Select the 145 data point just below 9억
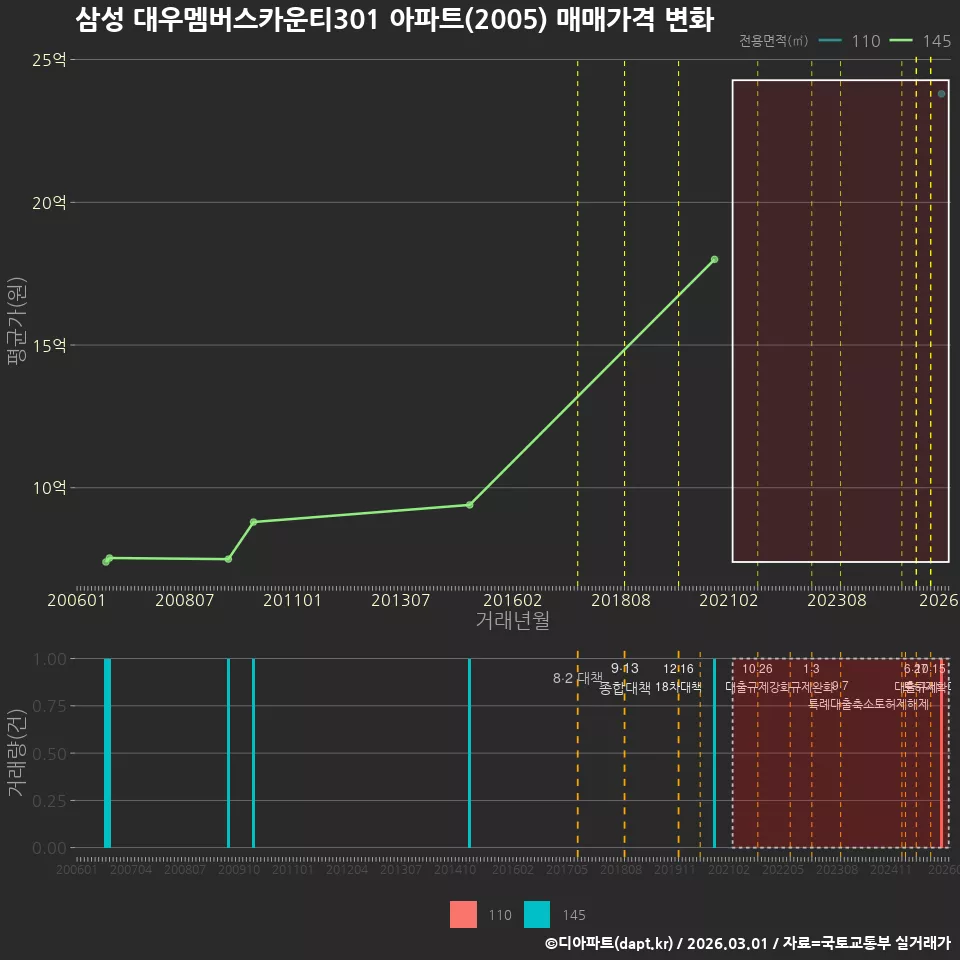This screenshot has height=960, width=960. pos(253,522)
